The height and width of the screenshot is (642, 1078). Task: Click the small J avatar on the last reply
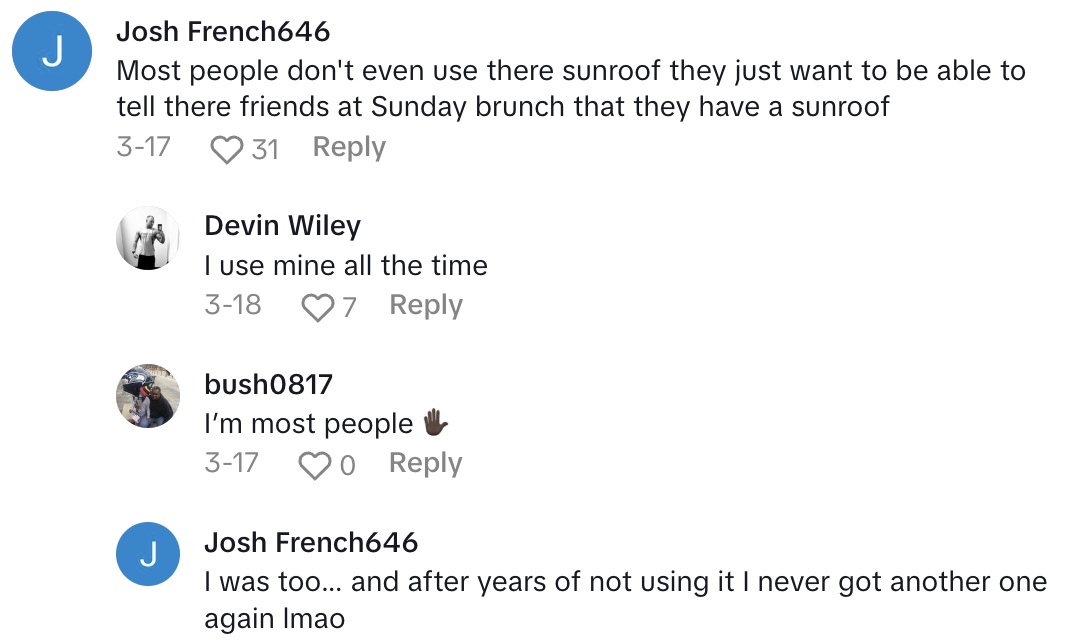[x=149, y=554]
